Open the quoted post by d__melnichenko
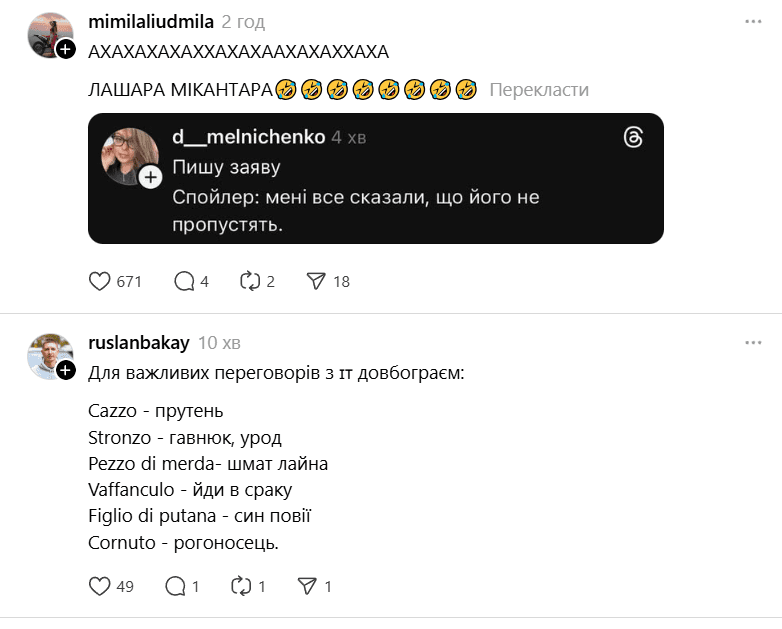 tap(400, 198)
